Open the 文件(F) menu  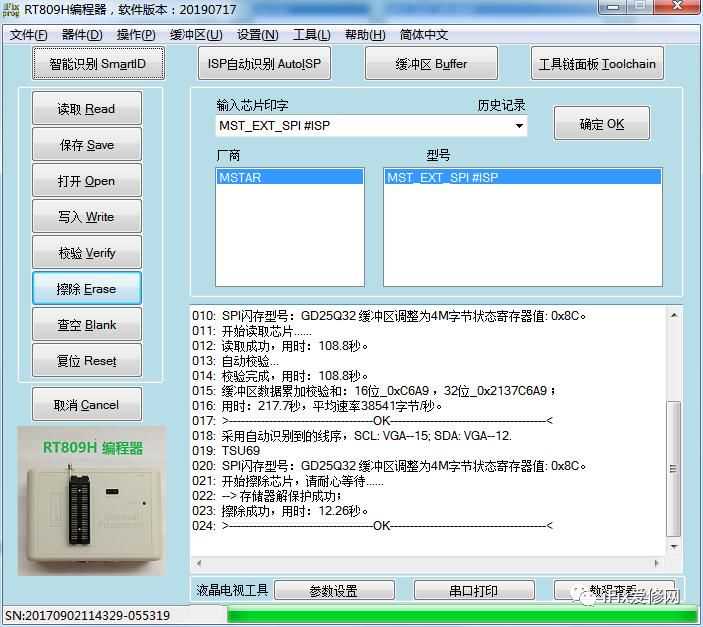pos(28,35)
